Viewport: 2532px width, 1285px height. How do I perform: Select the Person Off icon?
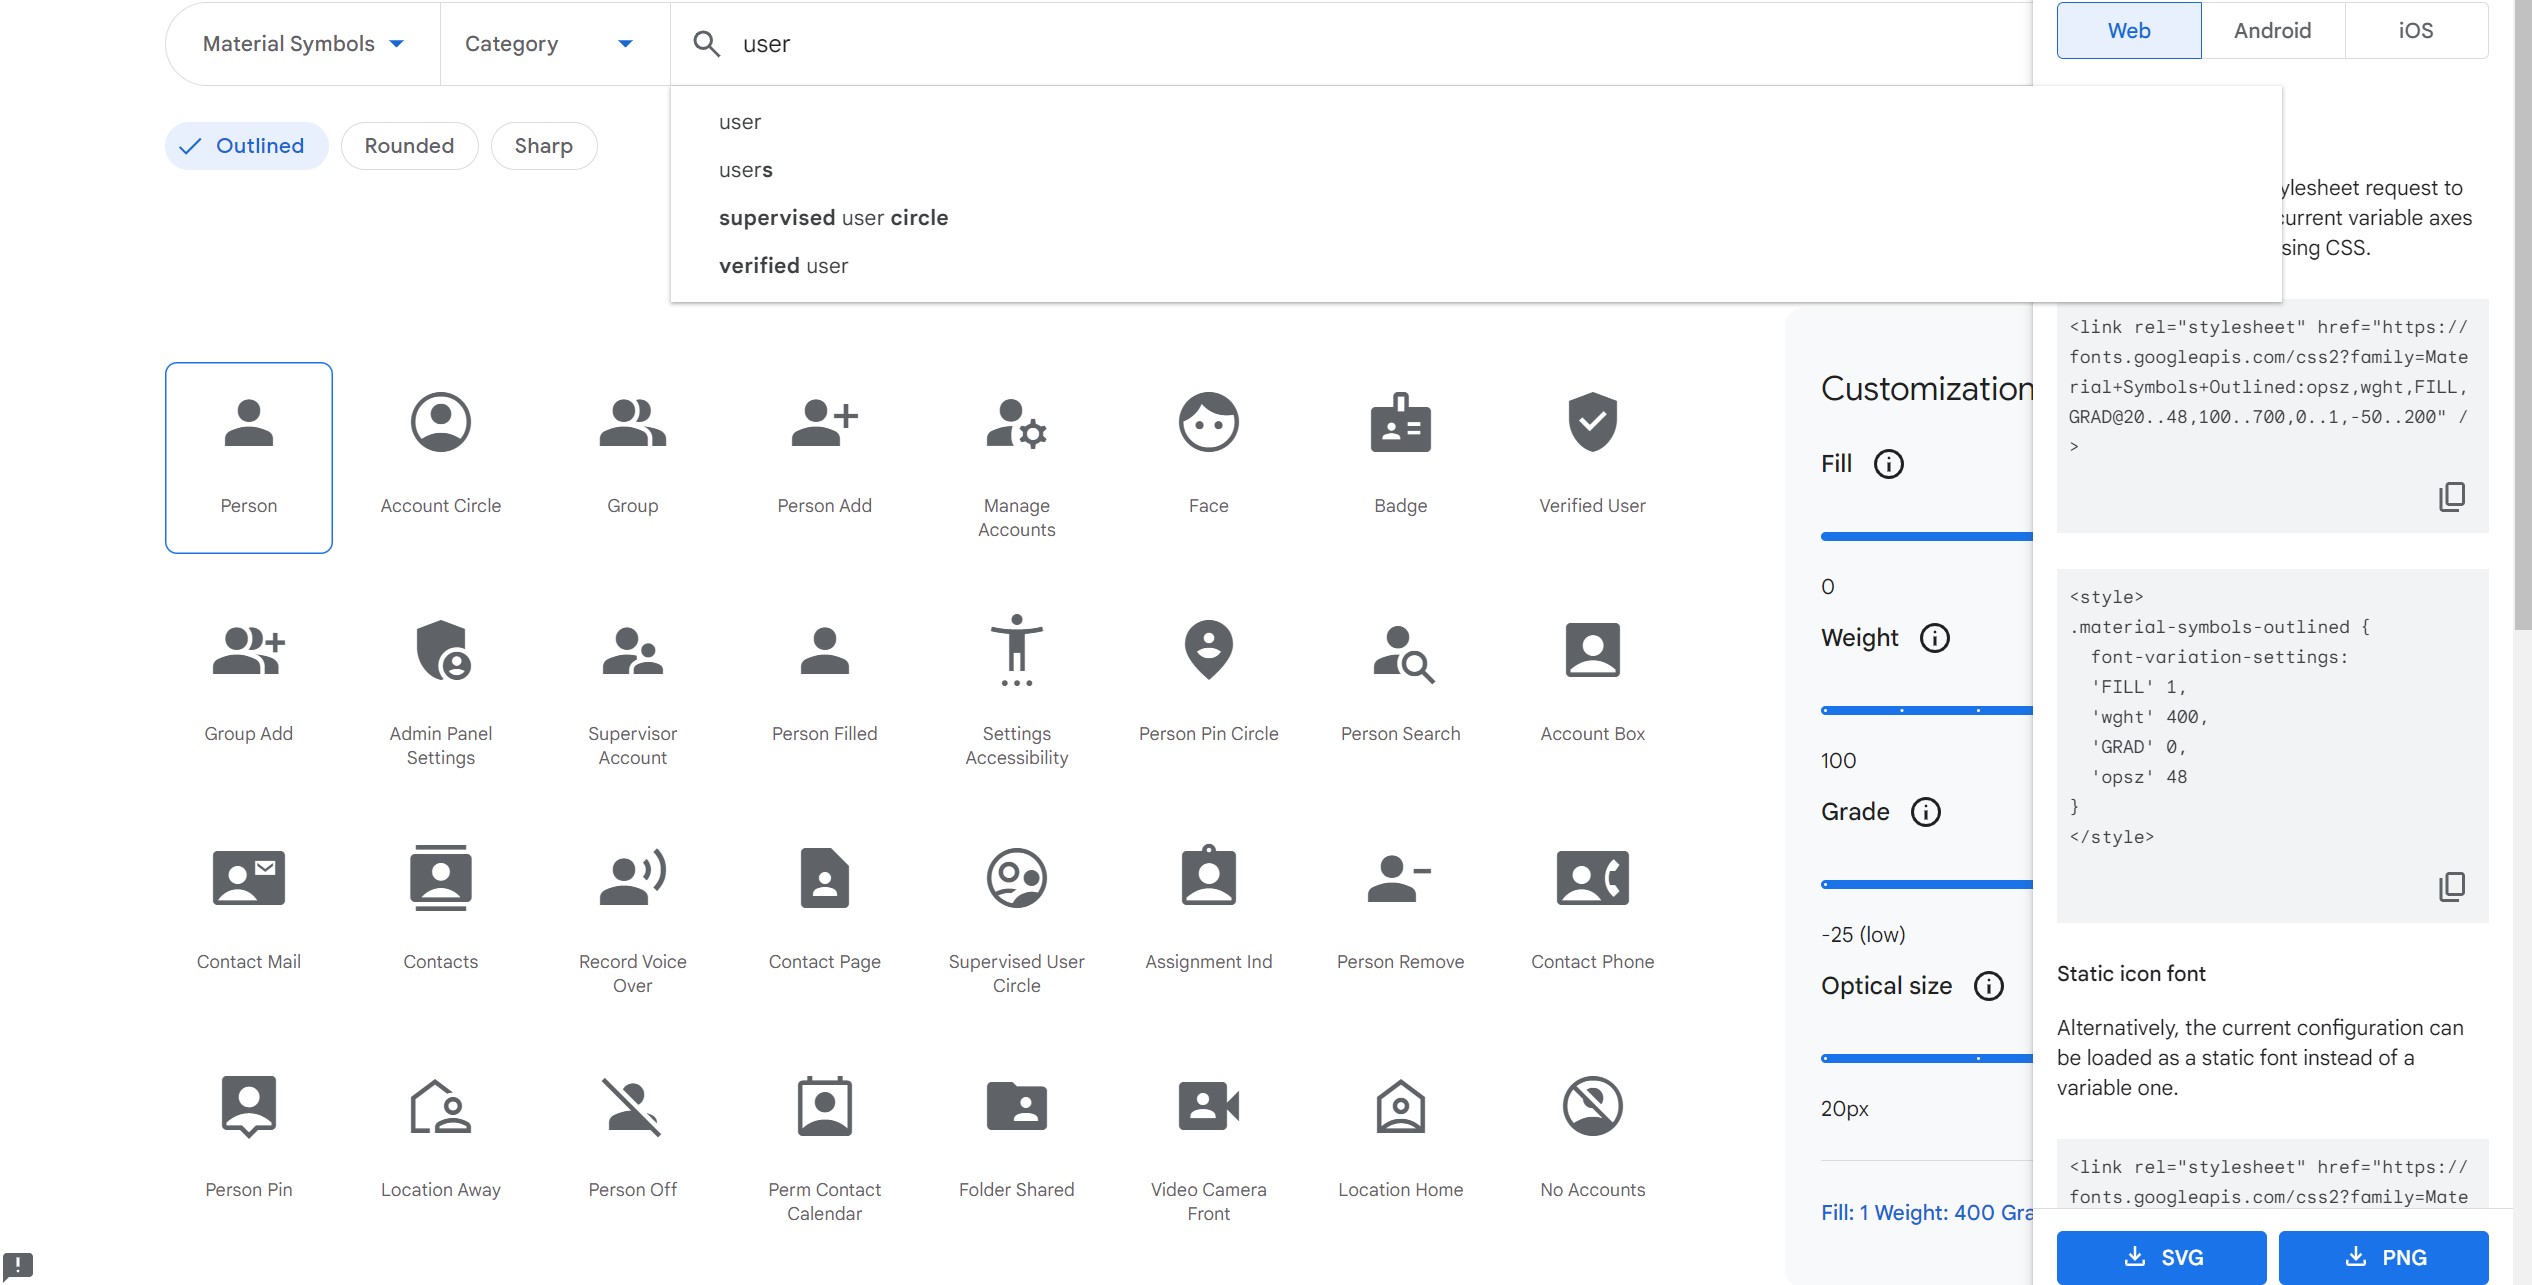point(632,1107)
